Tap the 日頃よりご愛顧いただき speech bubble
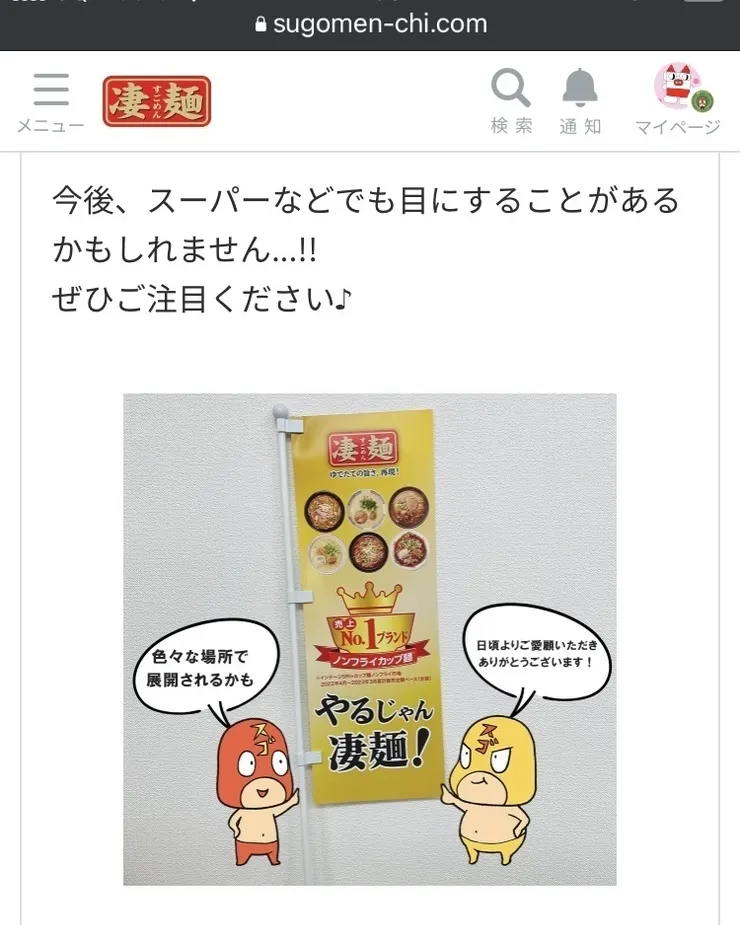The height and width of the screenshot is (925, 740). coord(536,655)
